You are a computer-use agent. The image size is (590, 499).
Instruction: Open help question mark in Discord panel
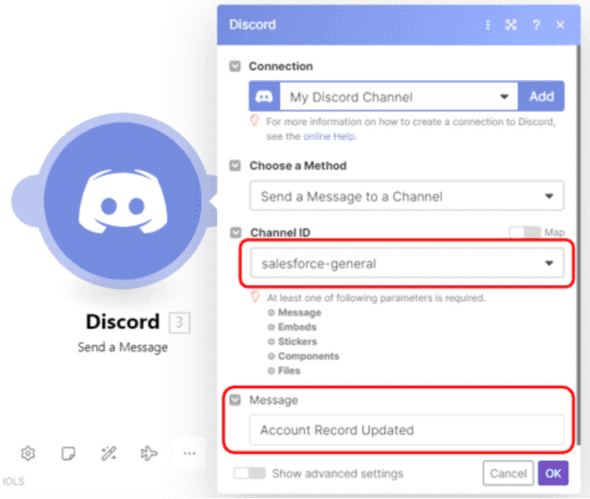pos(536,25)
